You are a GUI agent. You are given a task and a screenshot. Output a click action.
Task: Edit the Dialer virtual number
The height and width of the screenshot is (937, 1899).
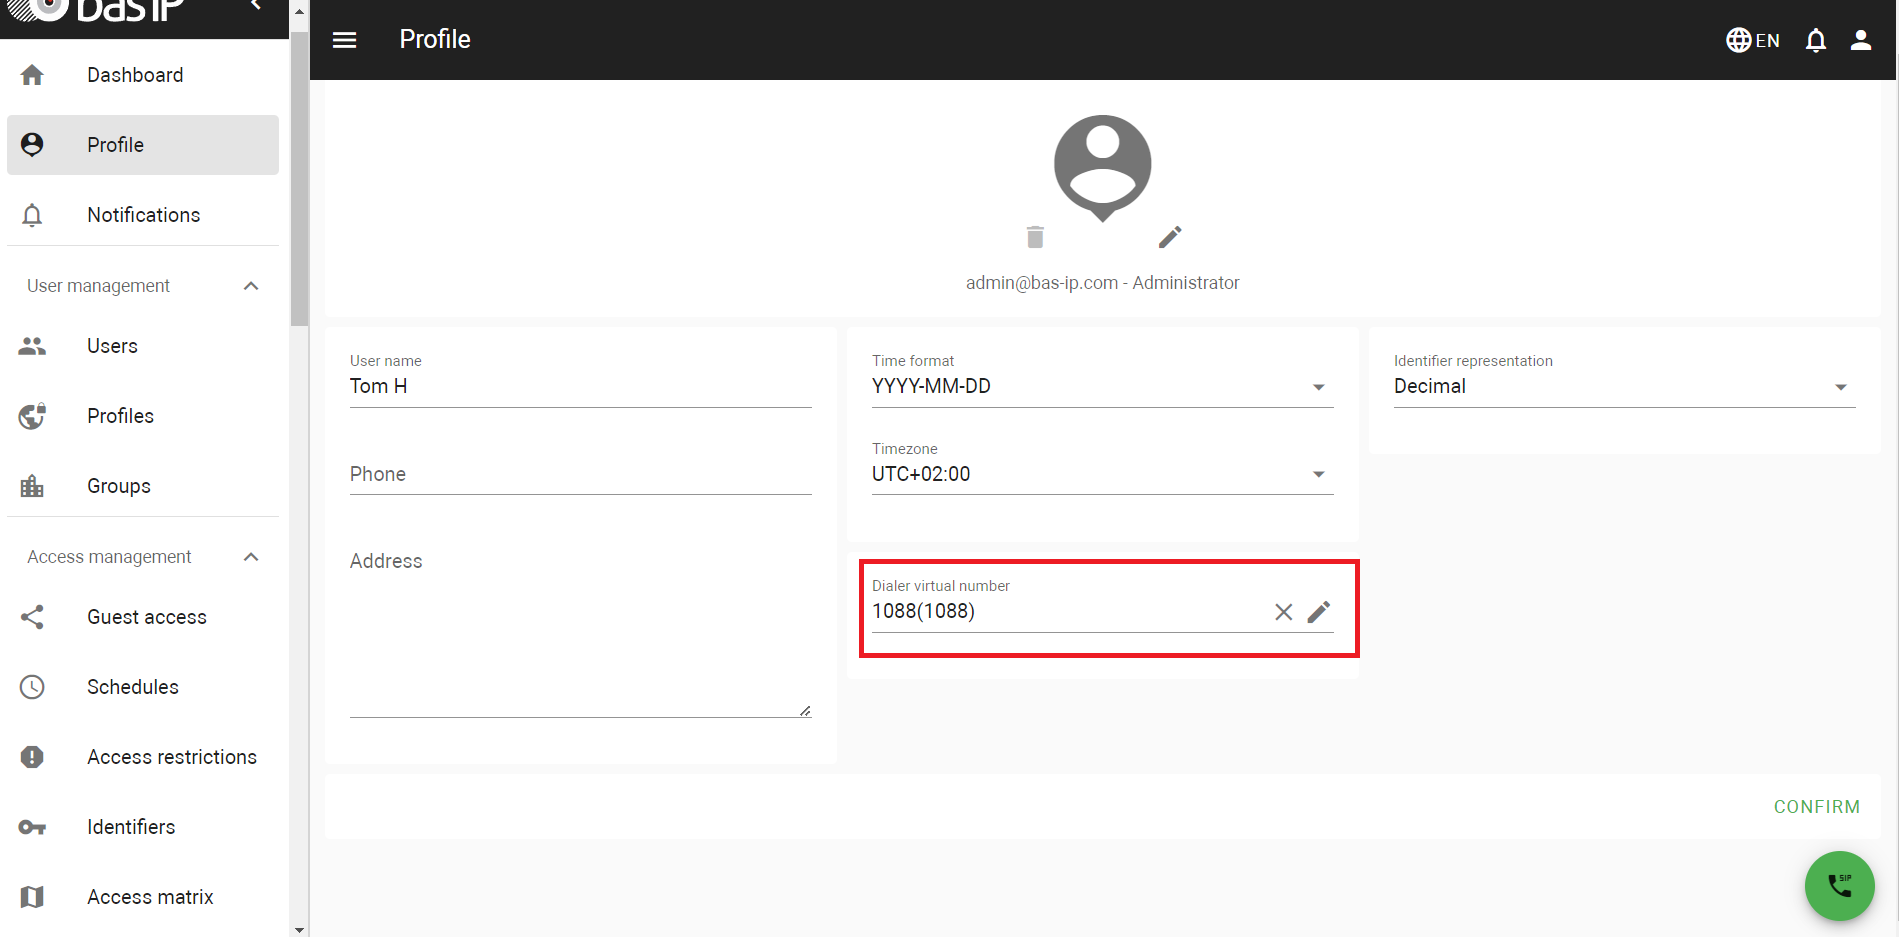[x=1319, y=612]
